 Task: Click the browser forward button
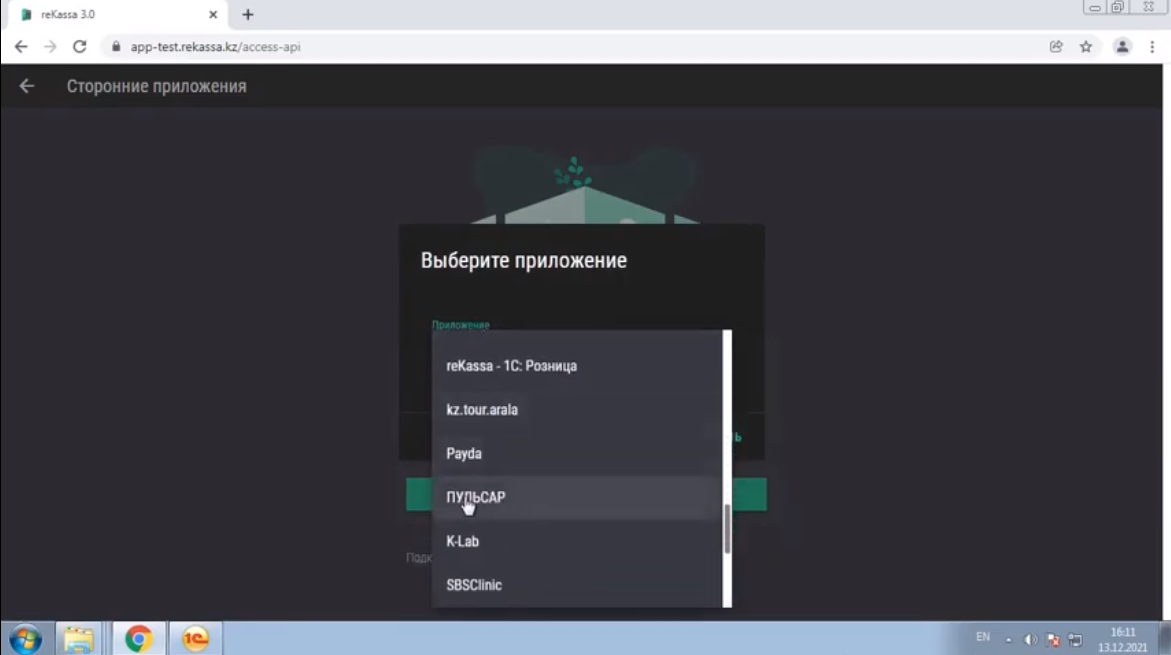(x=50, y=46)
